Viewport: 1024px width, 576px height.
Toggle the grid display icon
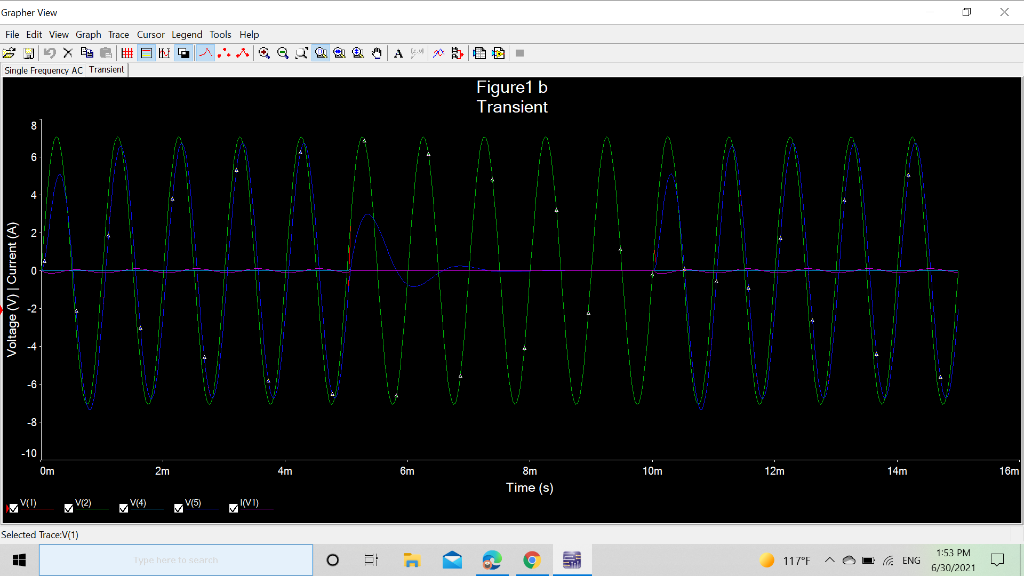pyautogui.click(x=126, y=53)
